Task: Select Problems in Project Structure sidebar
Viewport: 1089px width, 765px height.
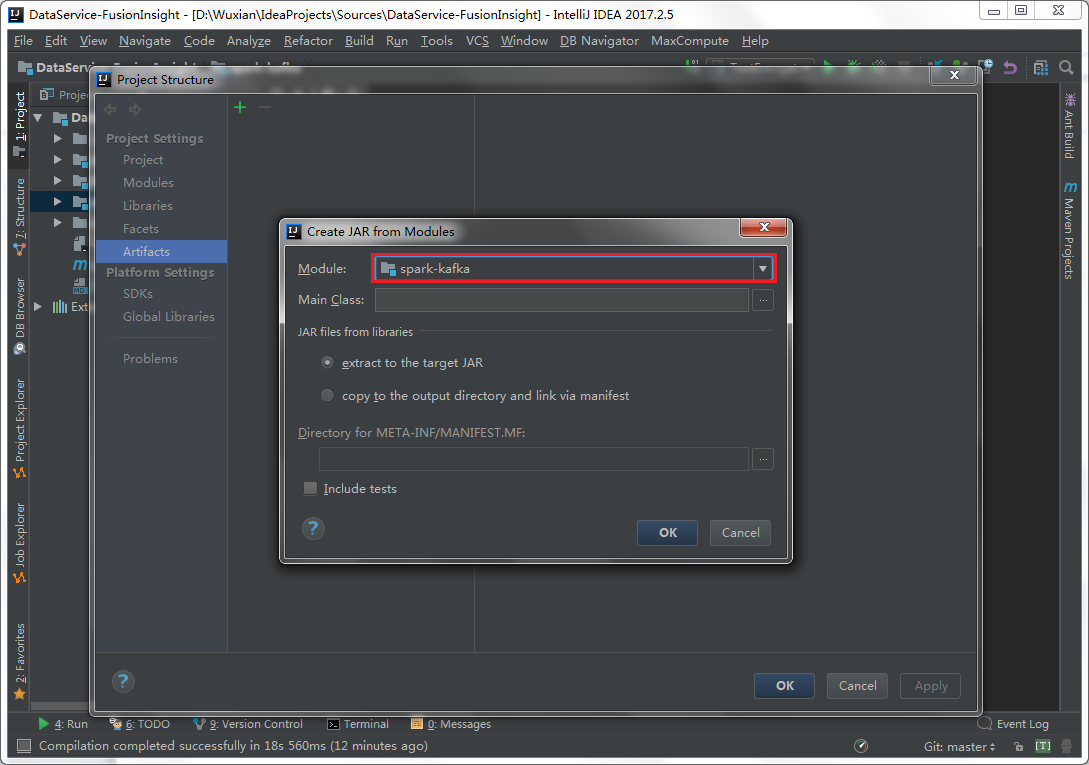Action: [x=150, y=359]
